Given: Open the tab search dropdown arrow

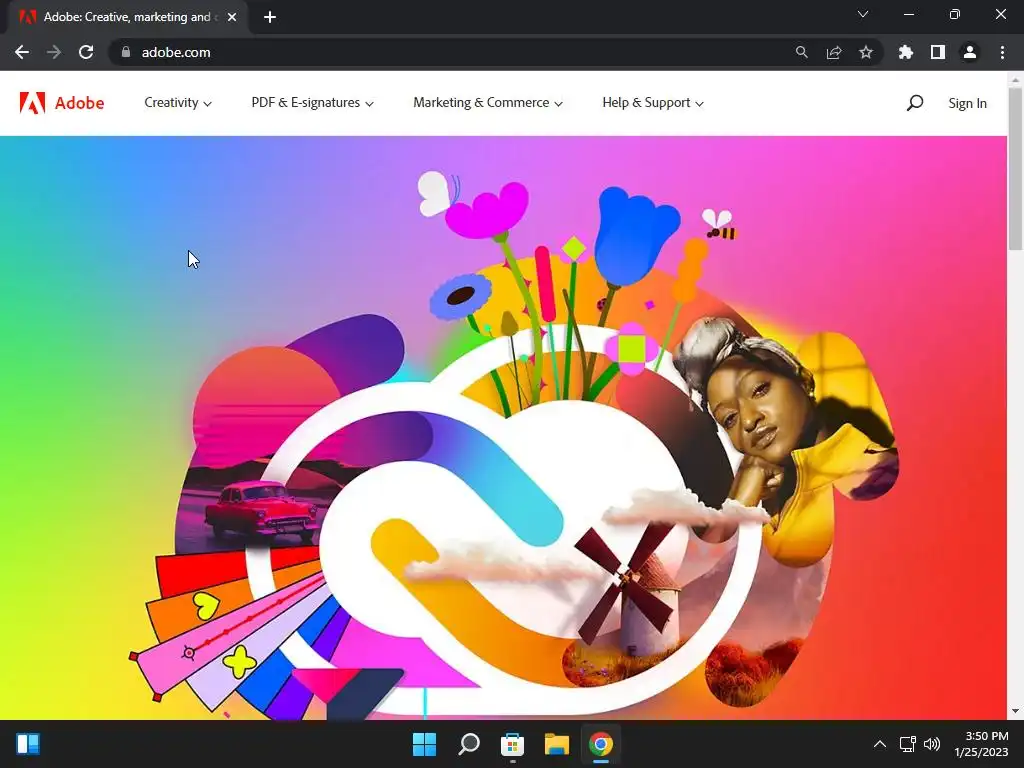Looking at the screenshot, I should [x=863, y=14].
